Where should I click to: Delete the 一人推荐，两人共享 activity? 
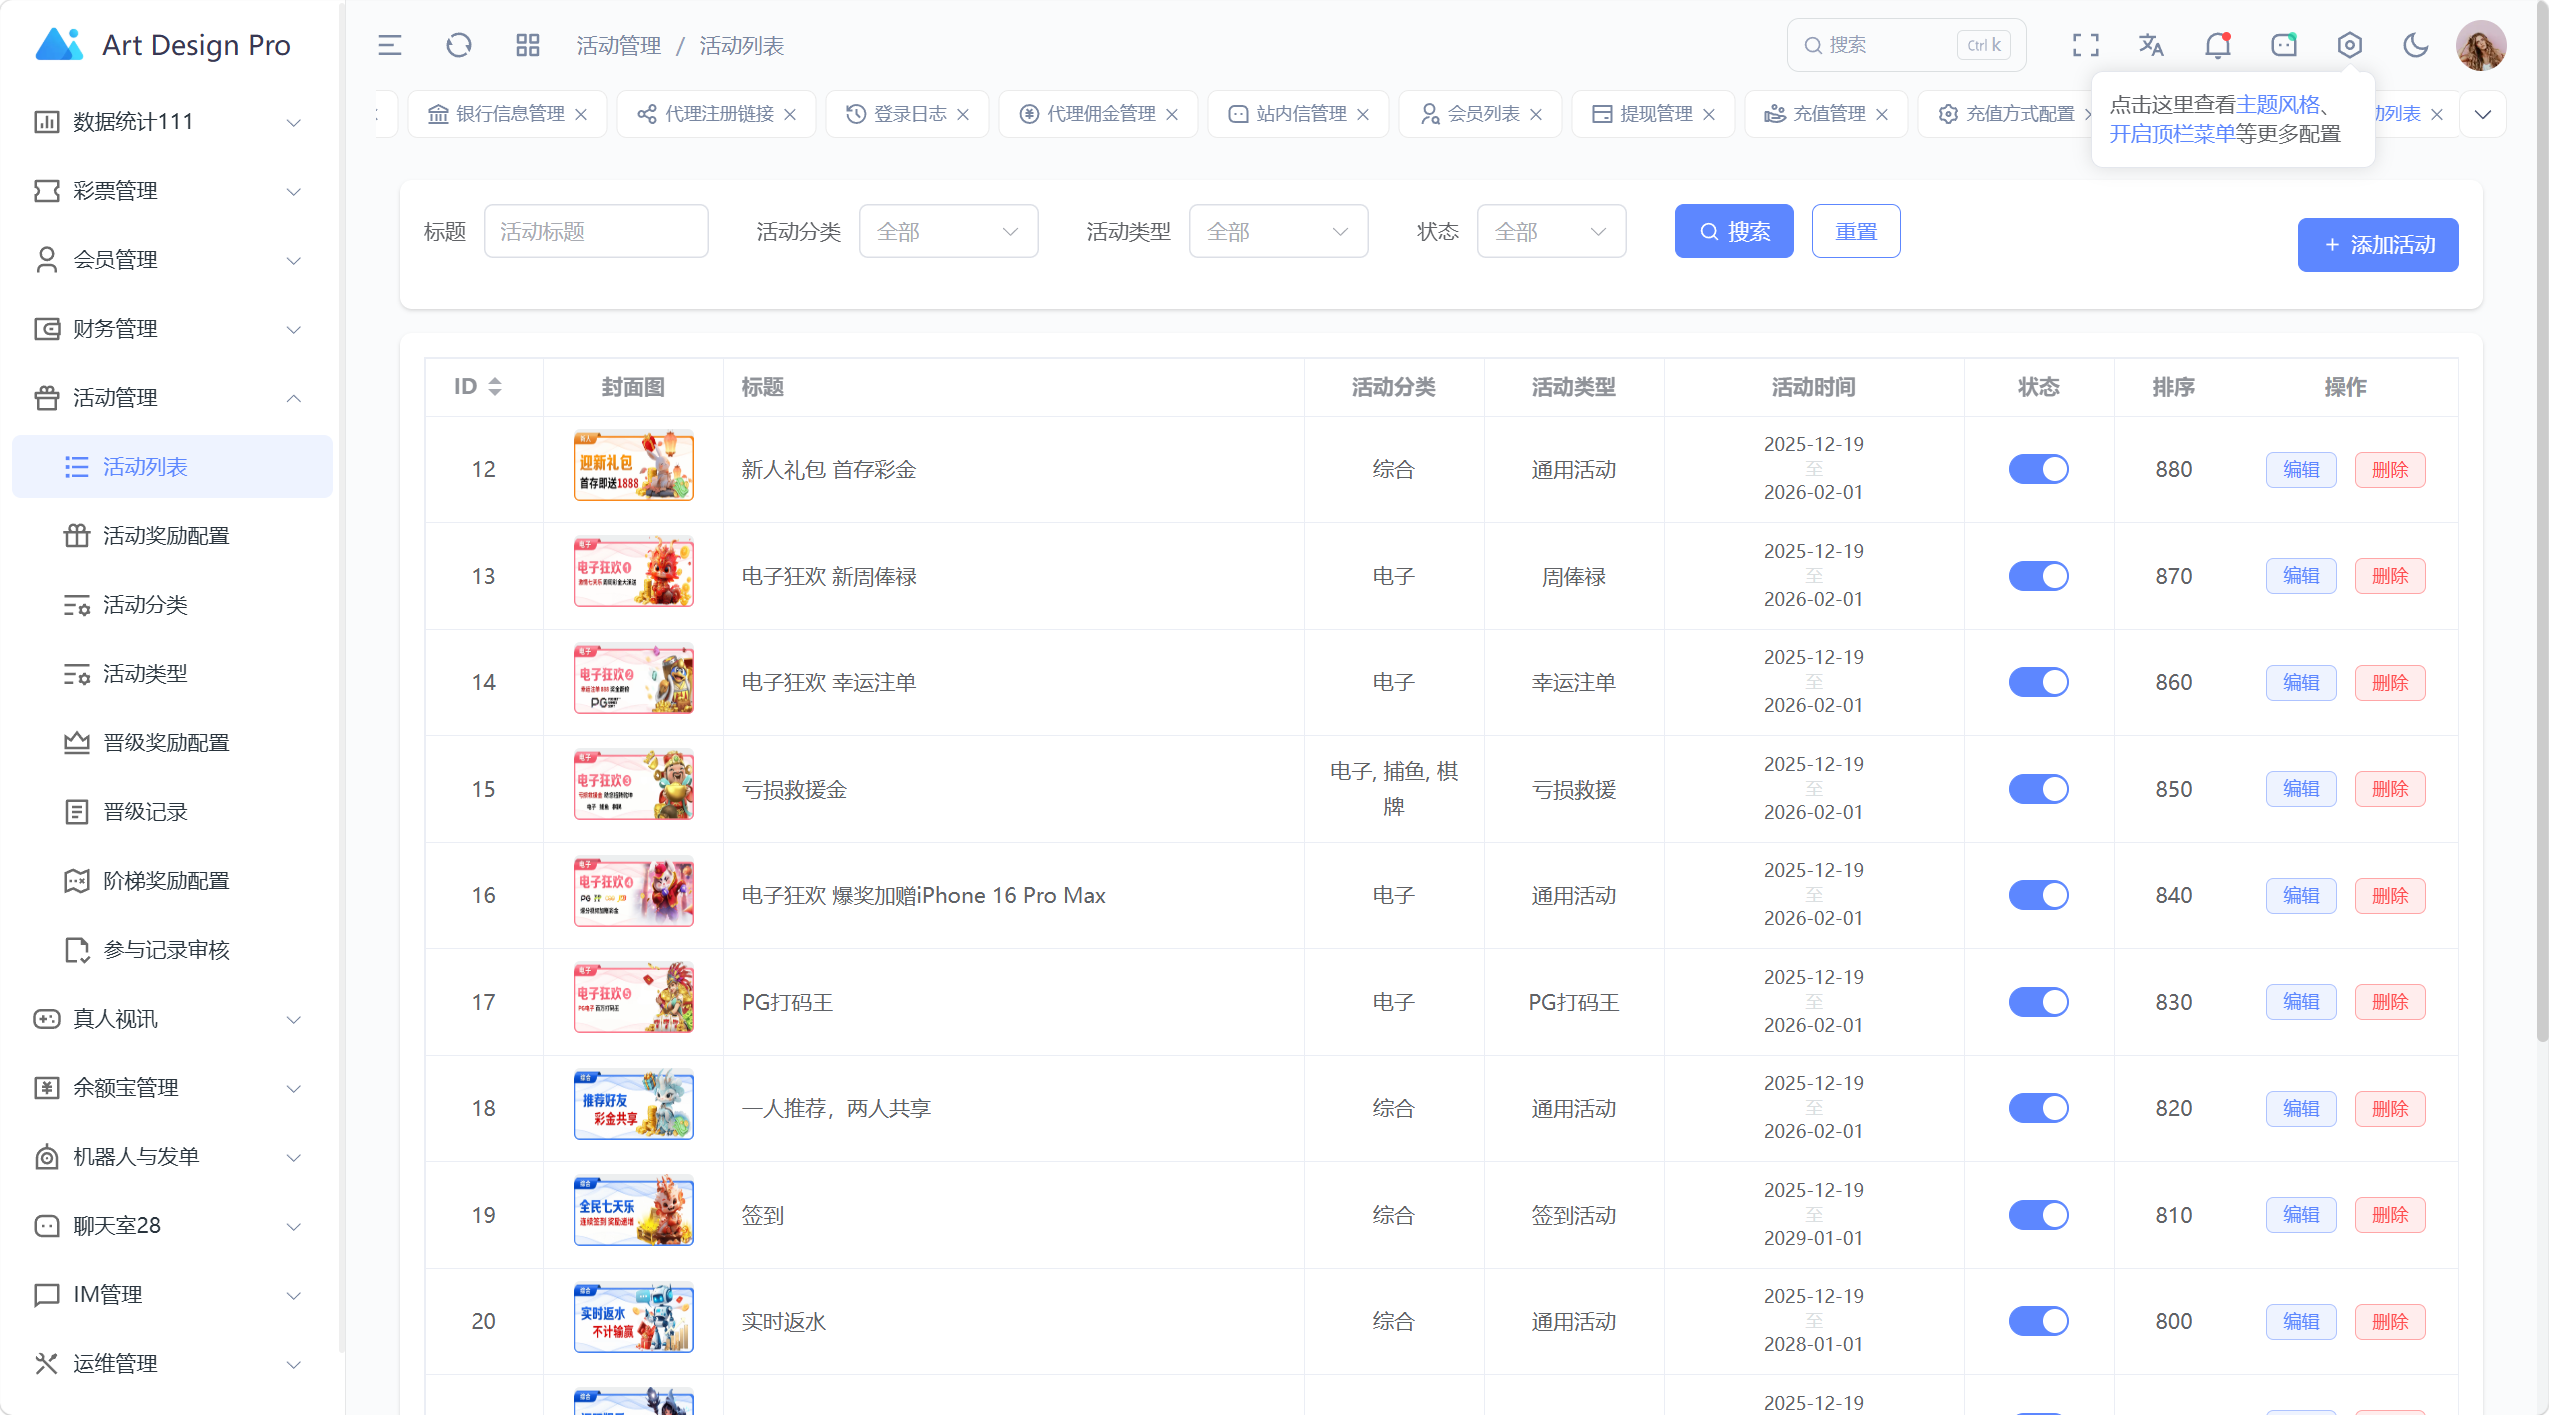coord(2390,1109)
